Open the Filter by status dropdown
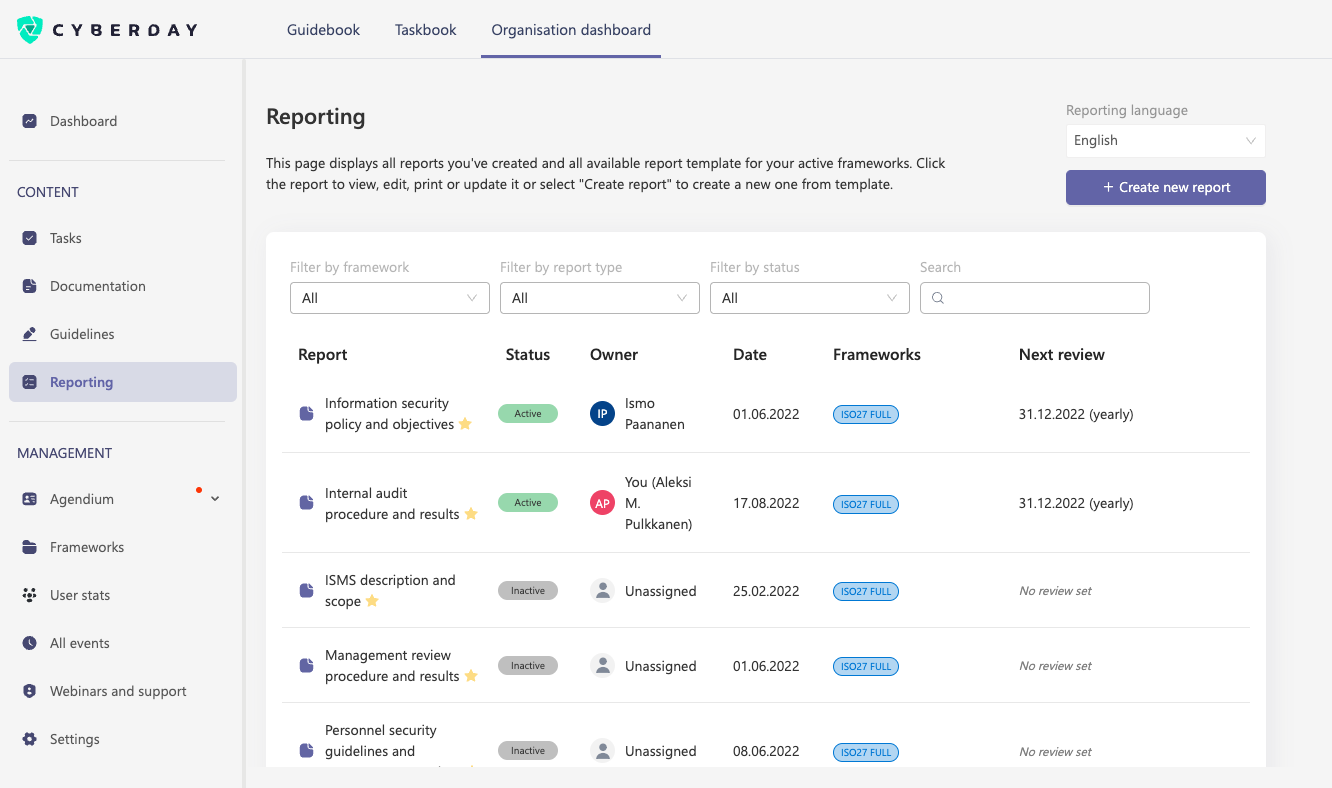The image size is (1332, 788). [x=809, y=298]
